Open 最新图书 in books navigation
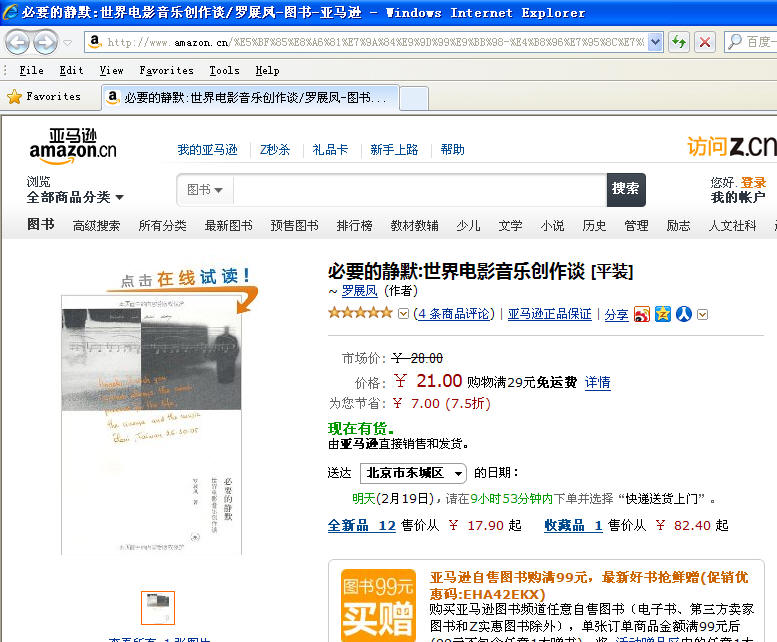The width and height of the screenshot is (777, 642). click(228, 226)
